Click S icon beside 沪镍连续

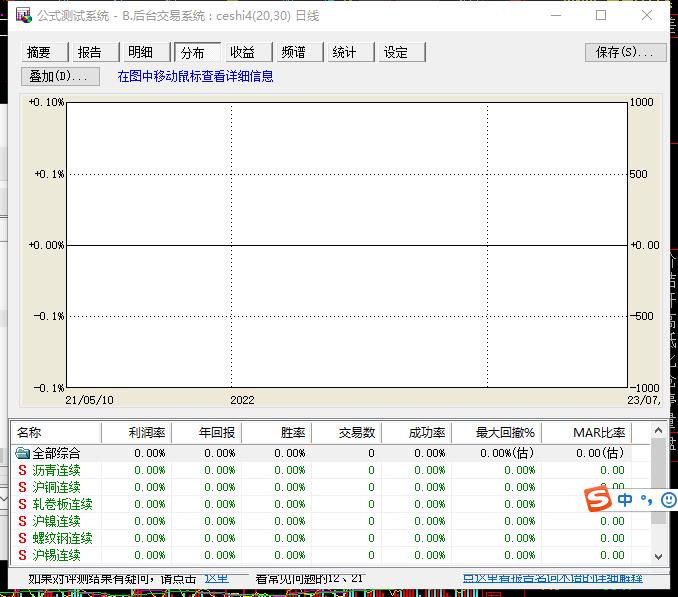22,521
